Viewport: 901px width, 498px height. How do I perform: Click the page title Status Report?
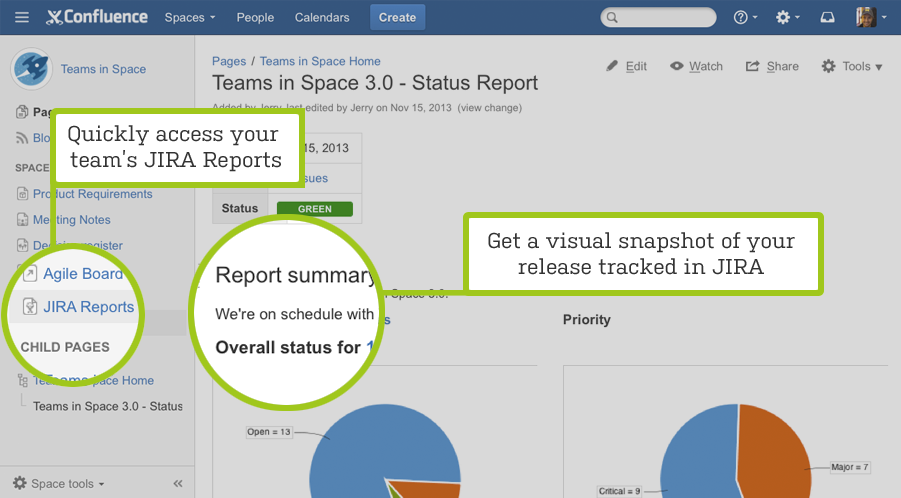point(375,83)
